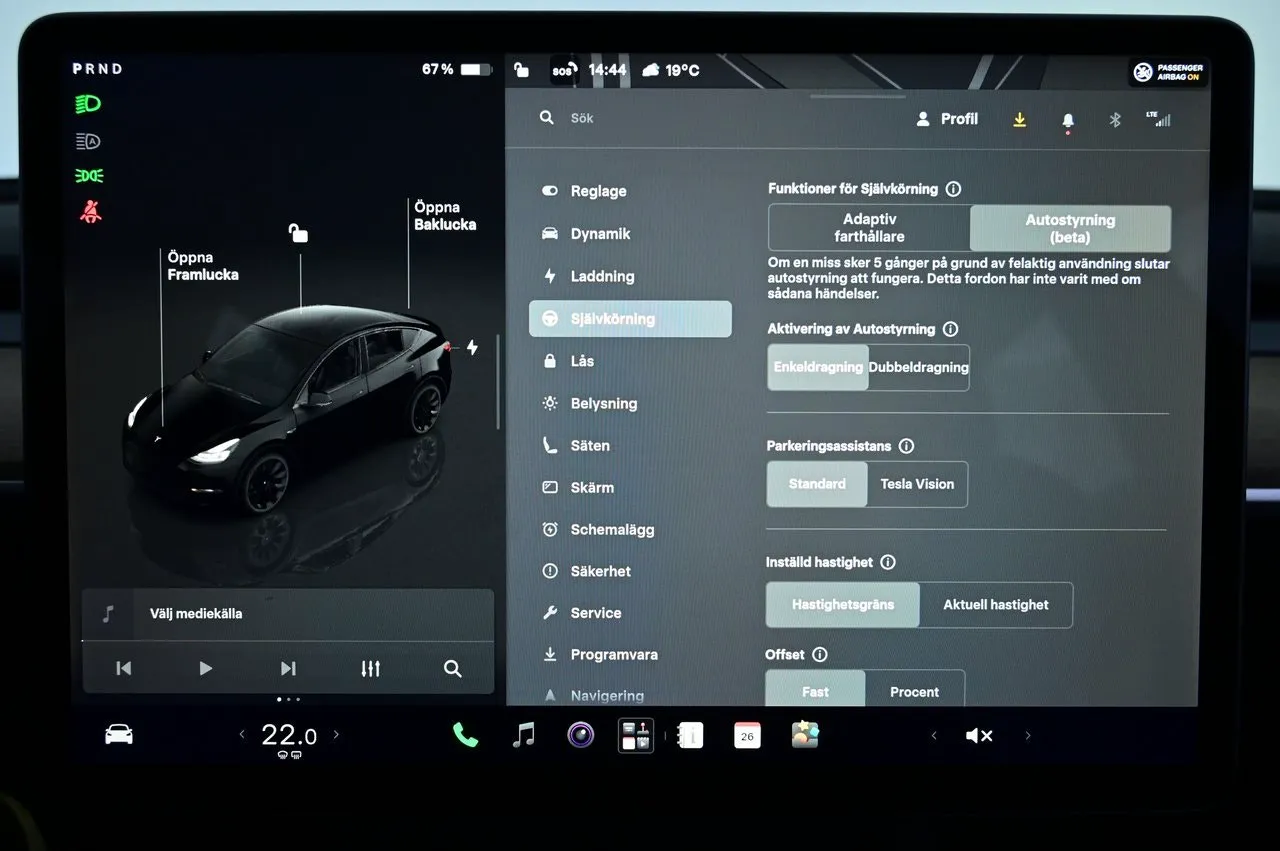Tap Öppna Baklucka
The image size is (1280, 851).
[445, 216]
